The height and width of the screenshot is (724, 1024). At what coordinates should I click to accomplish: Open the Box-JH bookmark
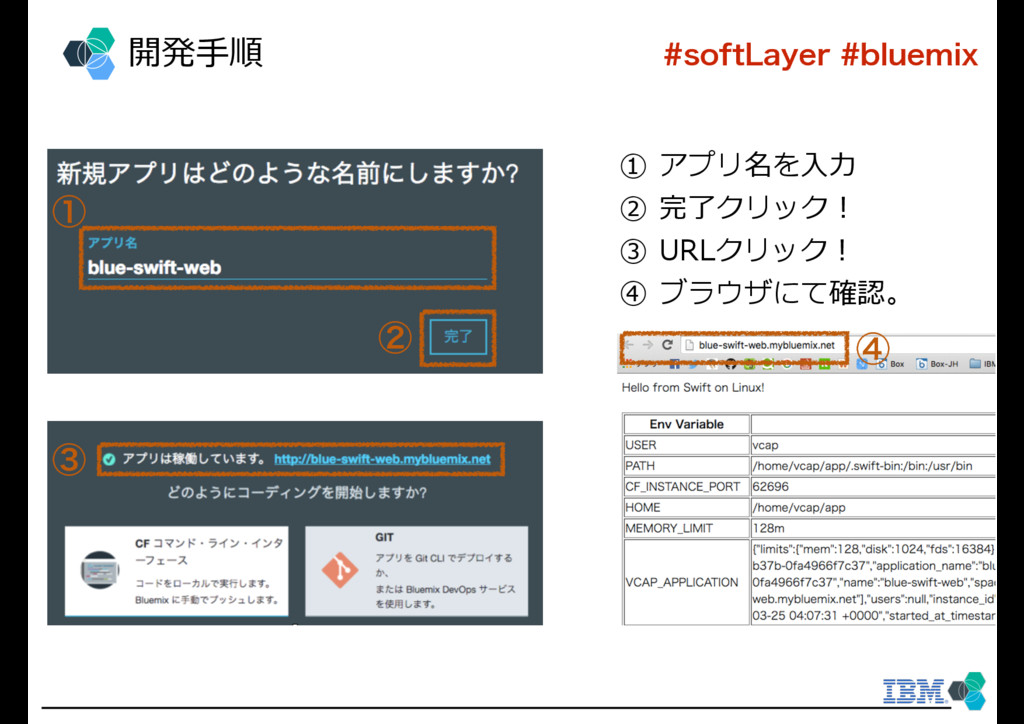point(937,364)
